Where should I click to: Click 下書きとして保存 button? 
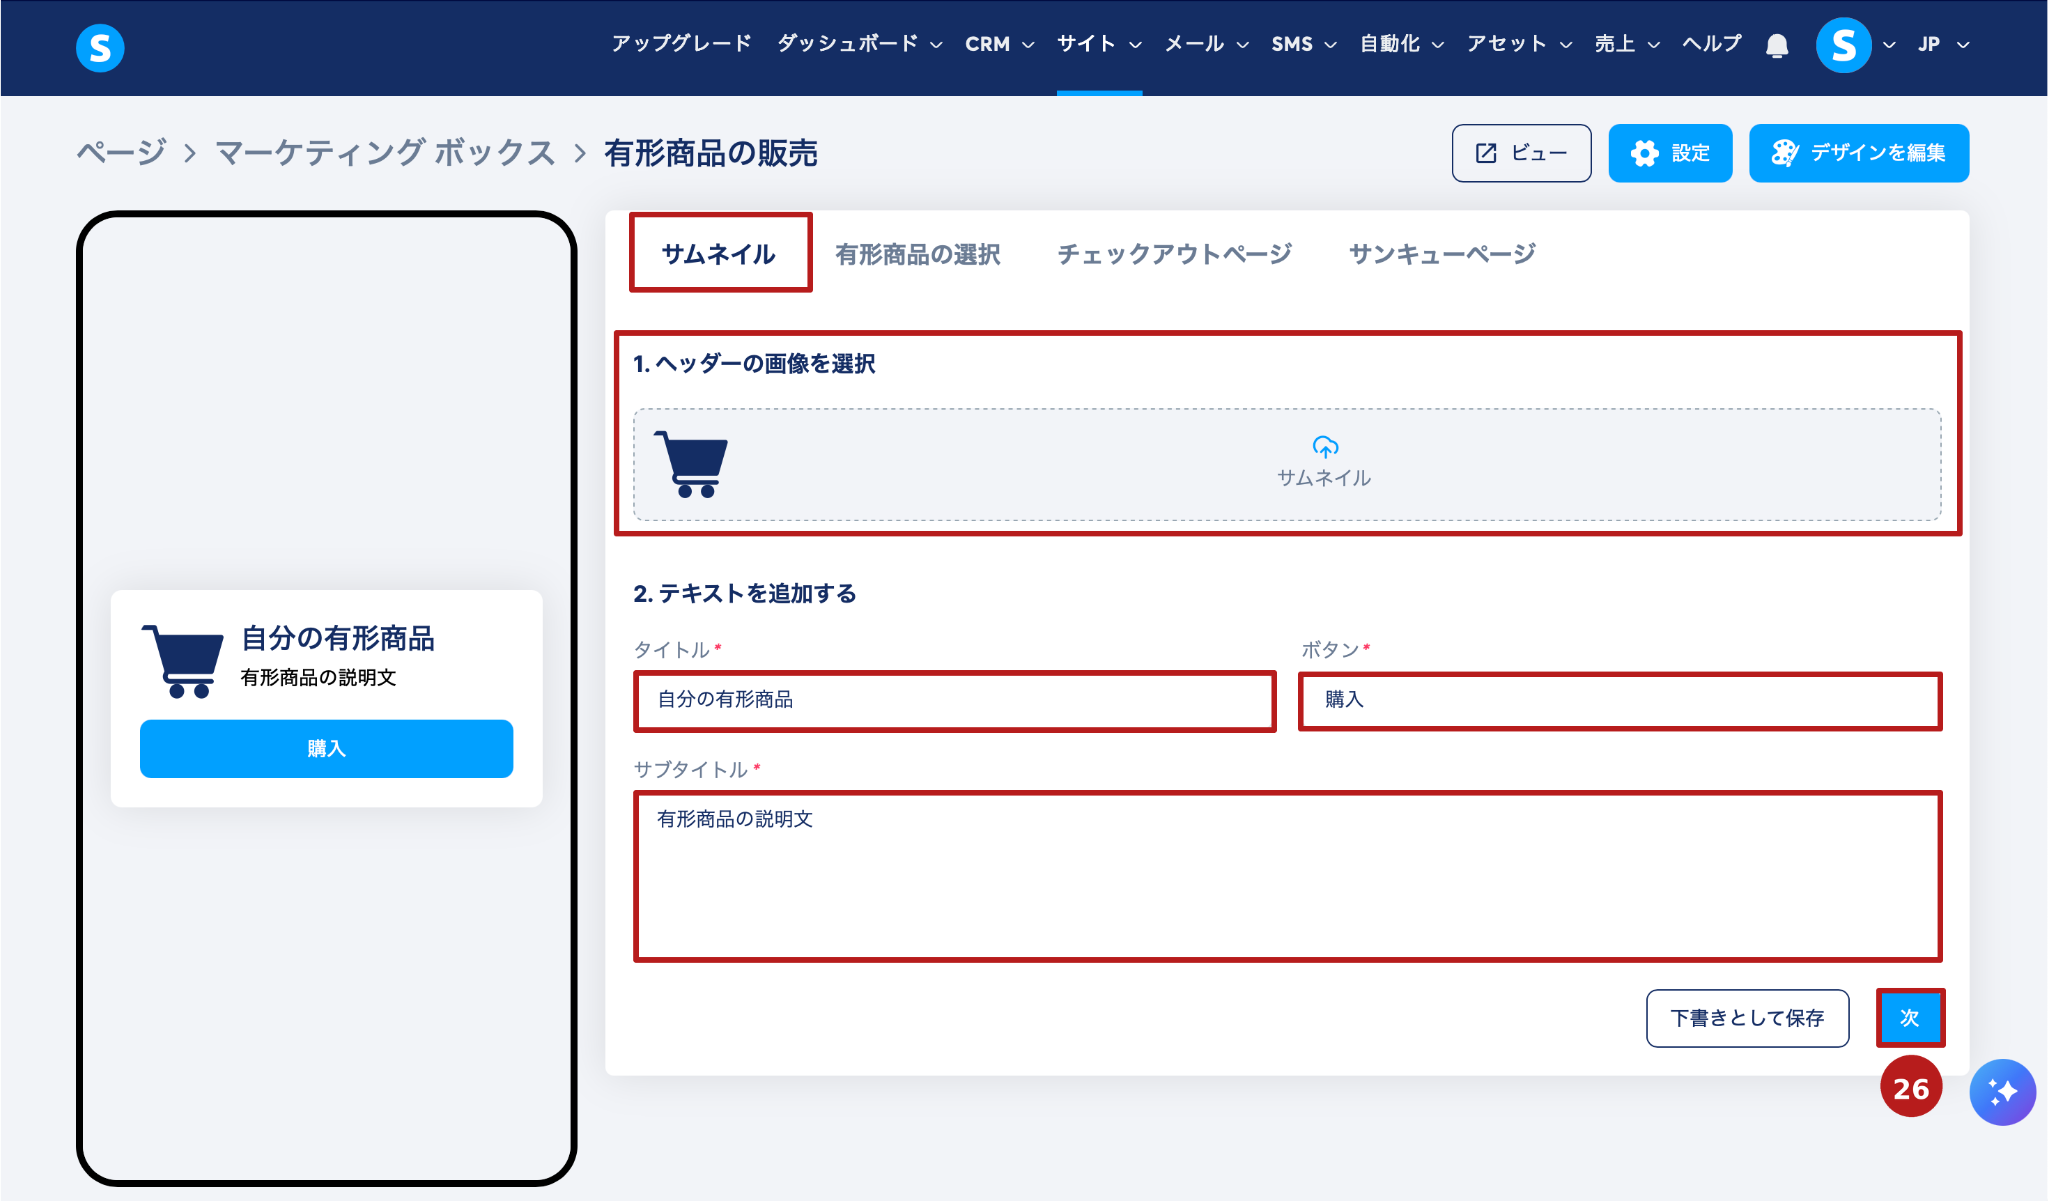(x=1746, y=1018)
